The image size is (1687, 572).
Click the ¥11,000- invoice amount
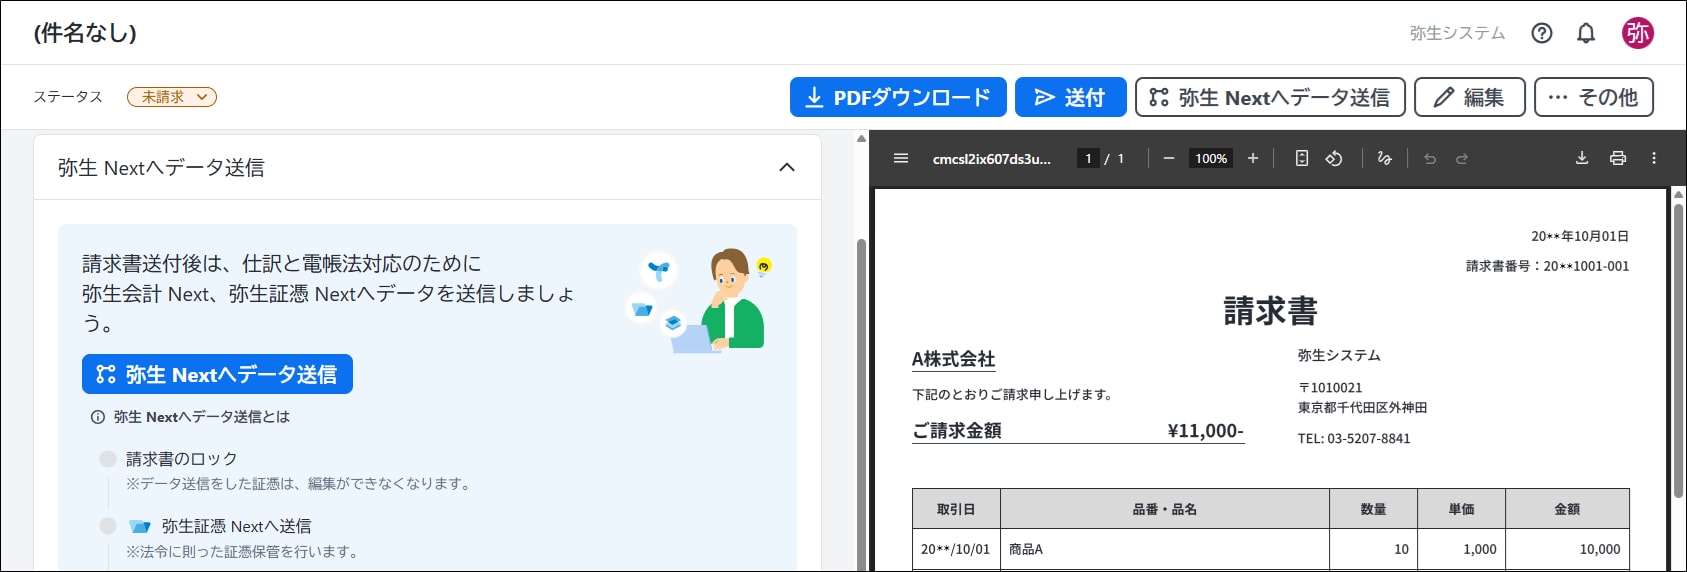click(1205, 431)
